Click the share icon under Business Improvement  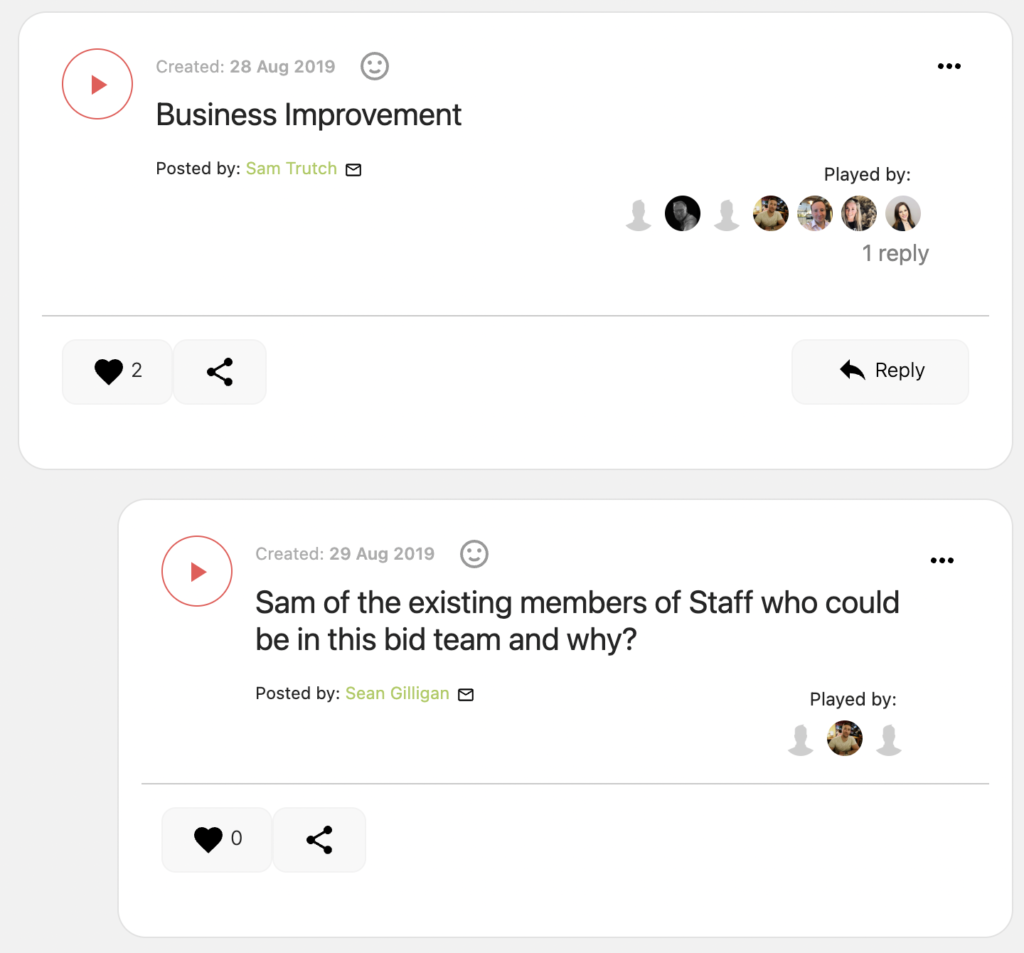(219, 371)
